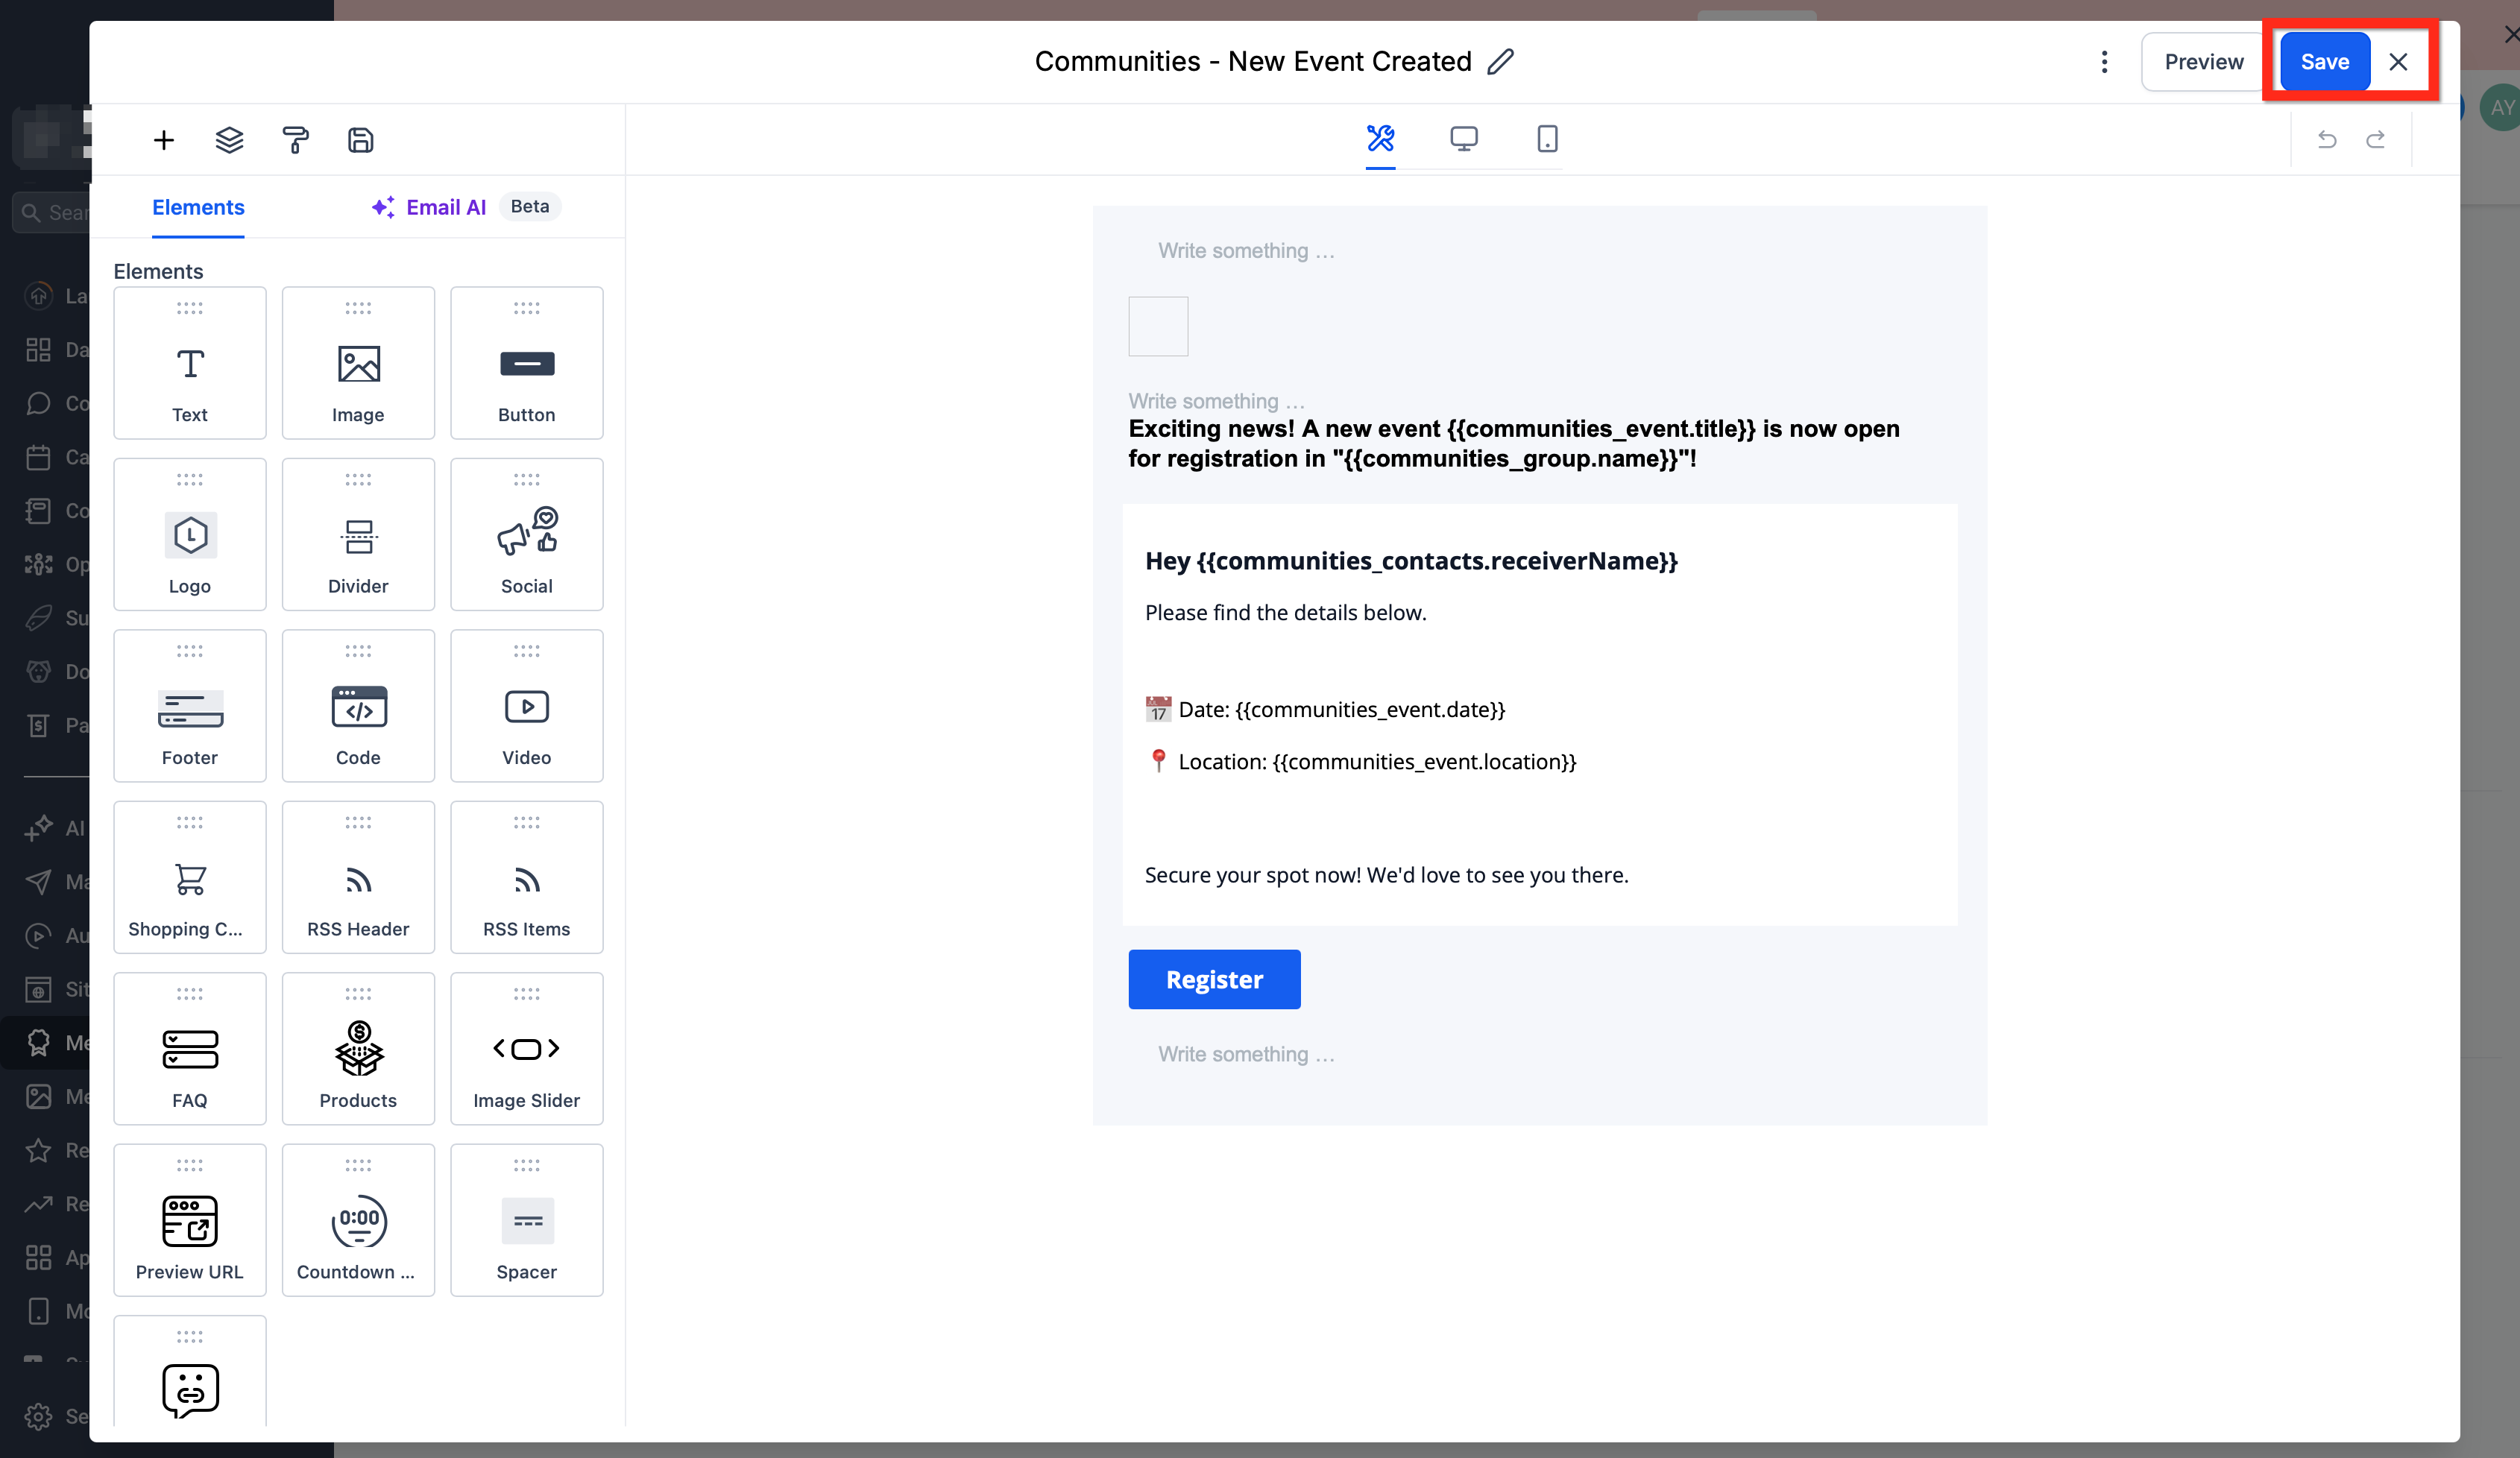Select the Elements tab
The image size is (2520, 1458).
pyautogui.click(x=198, y=207)
